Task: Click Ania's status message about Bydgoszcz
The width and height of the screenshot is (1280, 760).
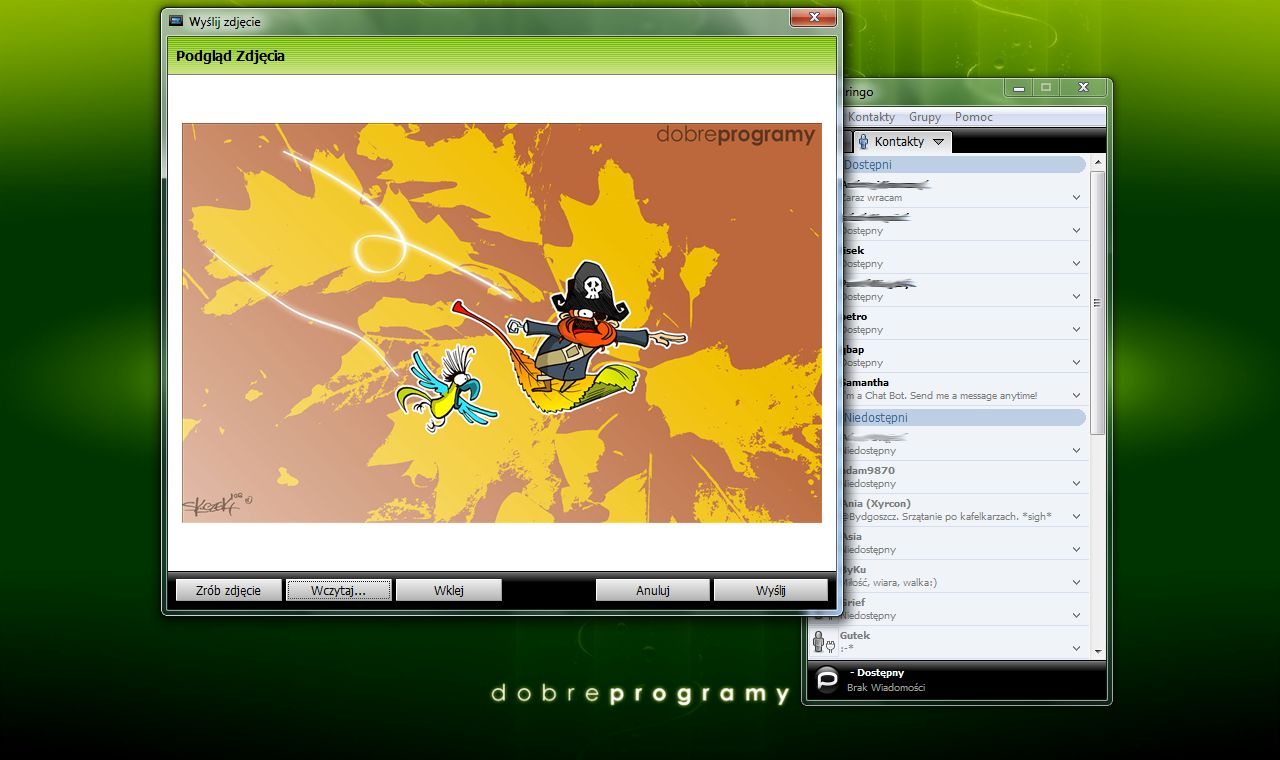Action: pos(946,516)
